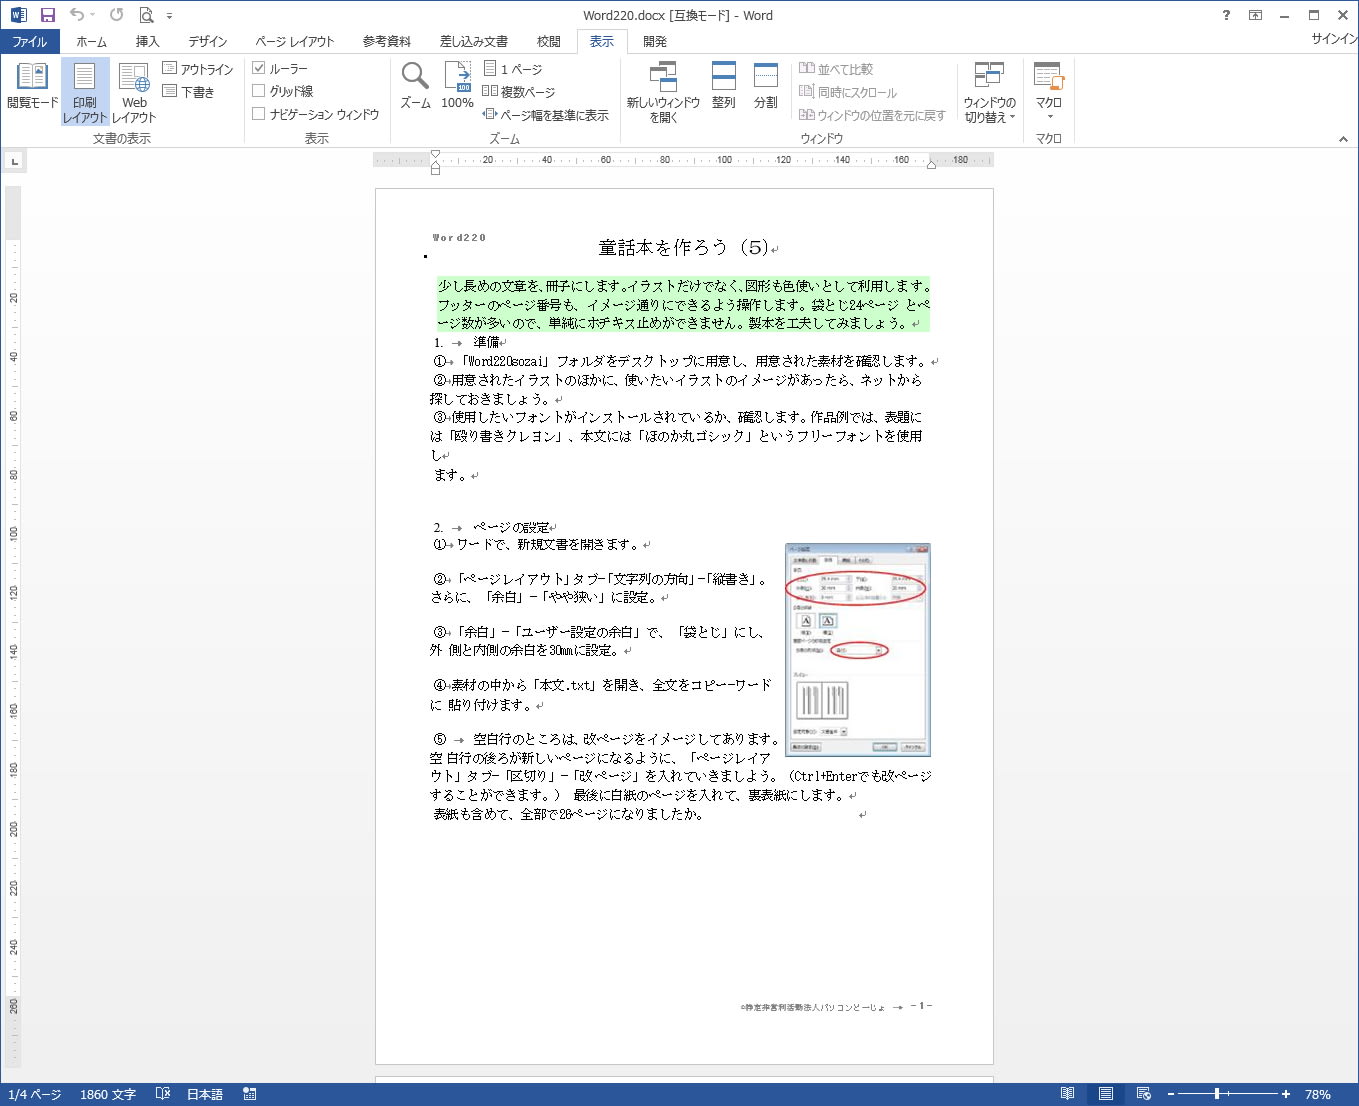1359x1106 pixels.
Task: Click the save icon in title bar
Action: coord(47,15)
